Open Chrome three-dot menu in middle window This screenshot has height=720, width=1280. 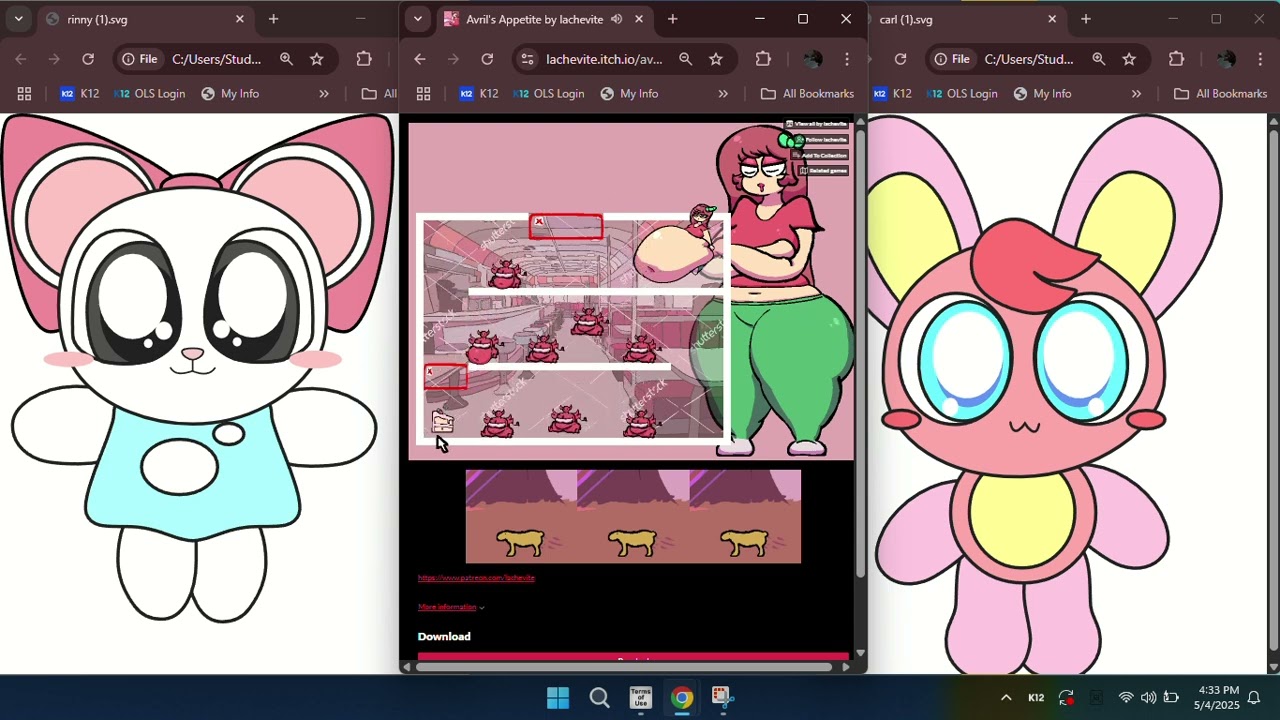point(847,59)
